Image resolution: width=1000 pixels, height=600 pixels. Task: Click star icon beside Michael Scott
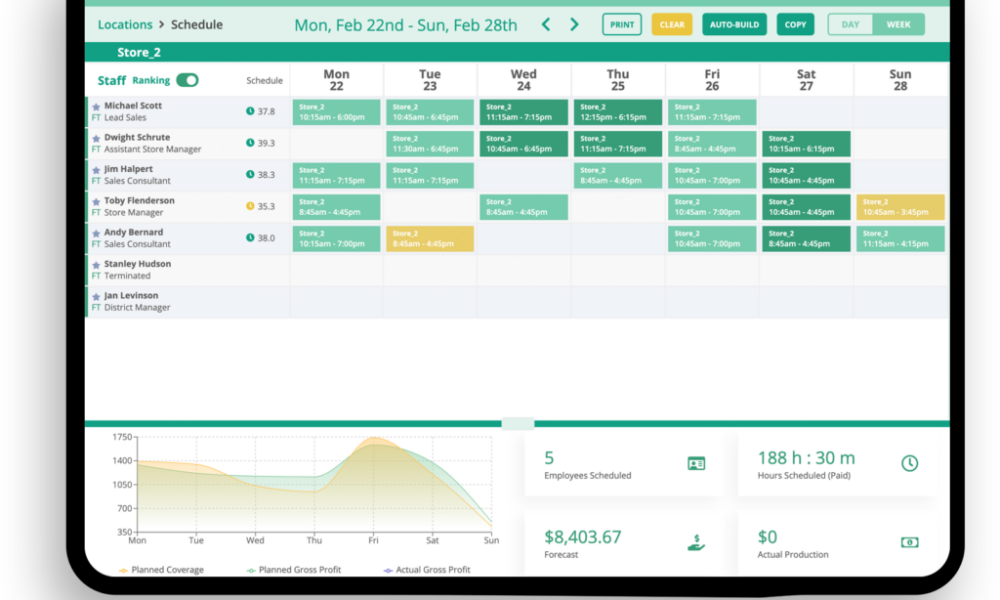[x=96, y=107]
